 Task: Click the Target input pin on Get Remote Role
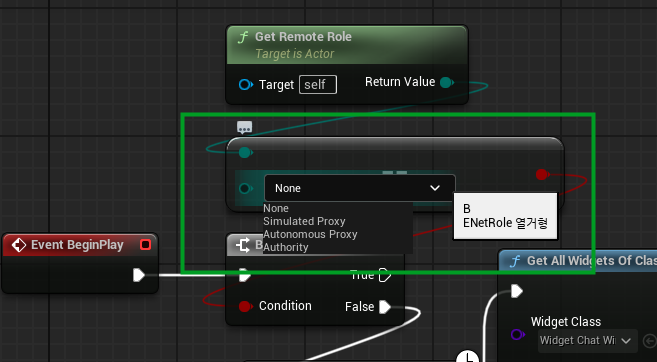pyautogui.click(x=245, y=85)
